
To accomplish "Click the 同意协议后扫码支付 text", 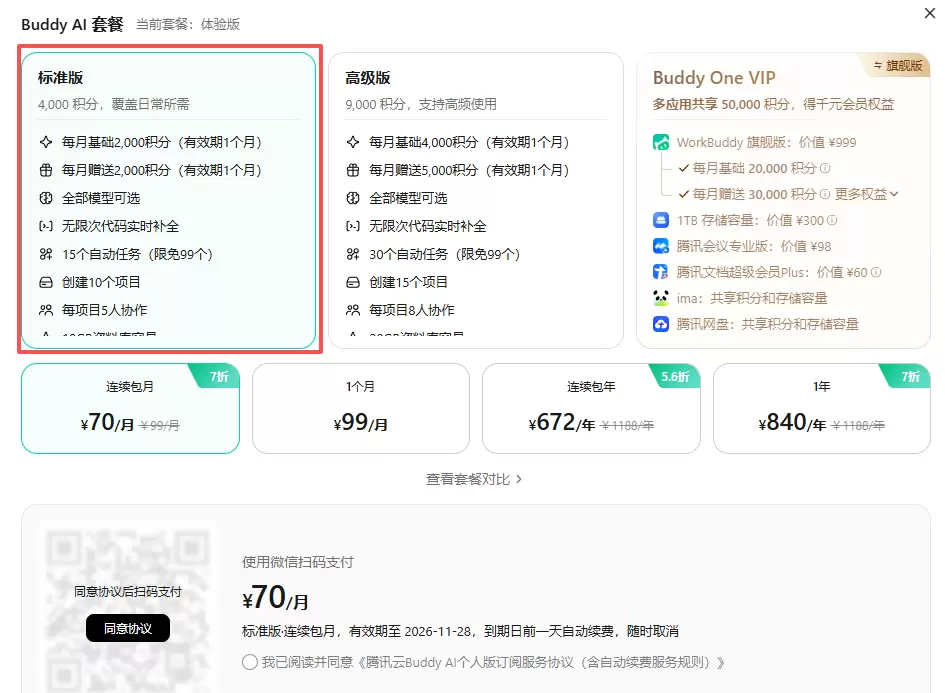I will point(128,592).
